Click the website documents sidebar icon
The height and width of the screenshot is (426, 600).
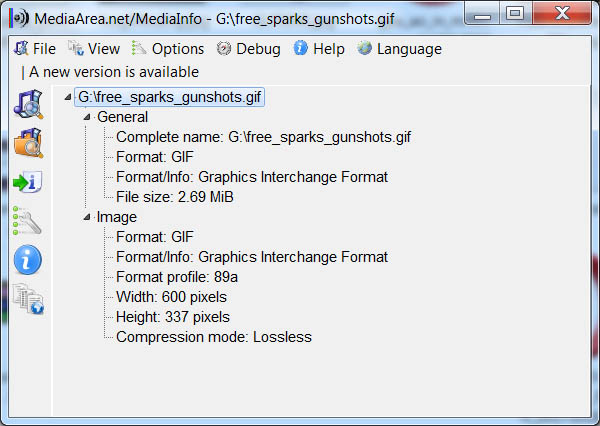28,299
